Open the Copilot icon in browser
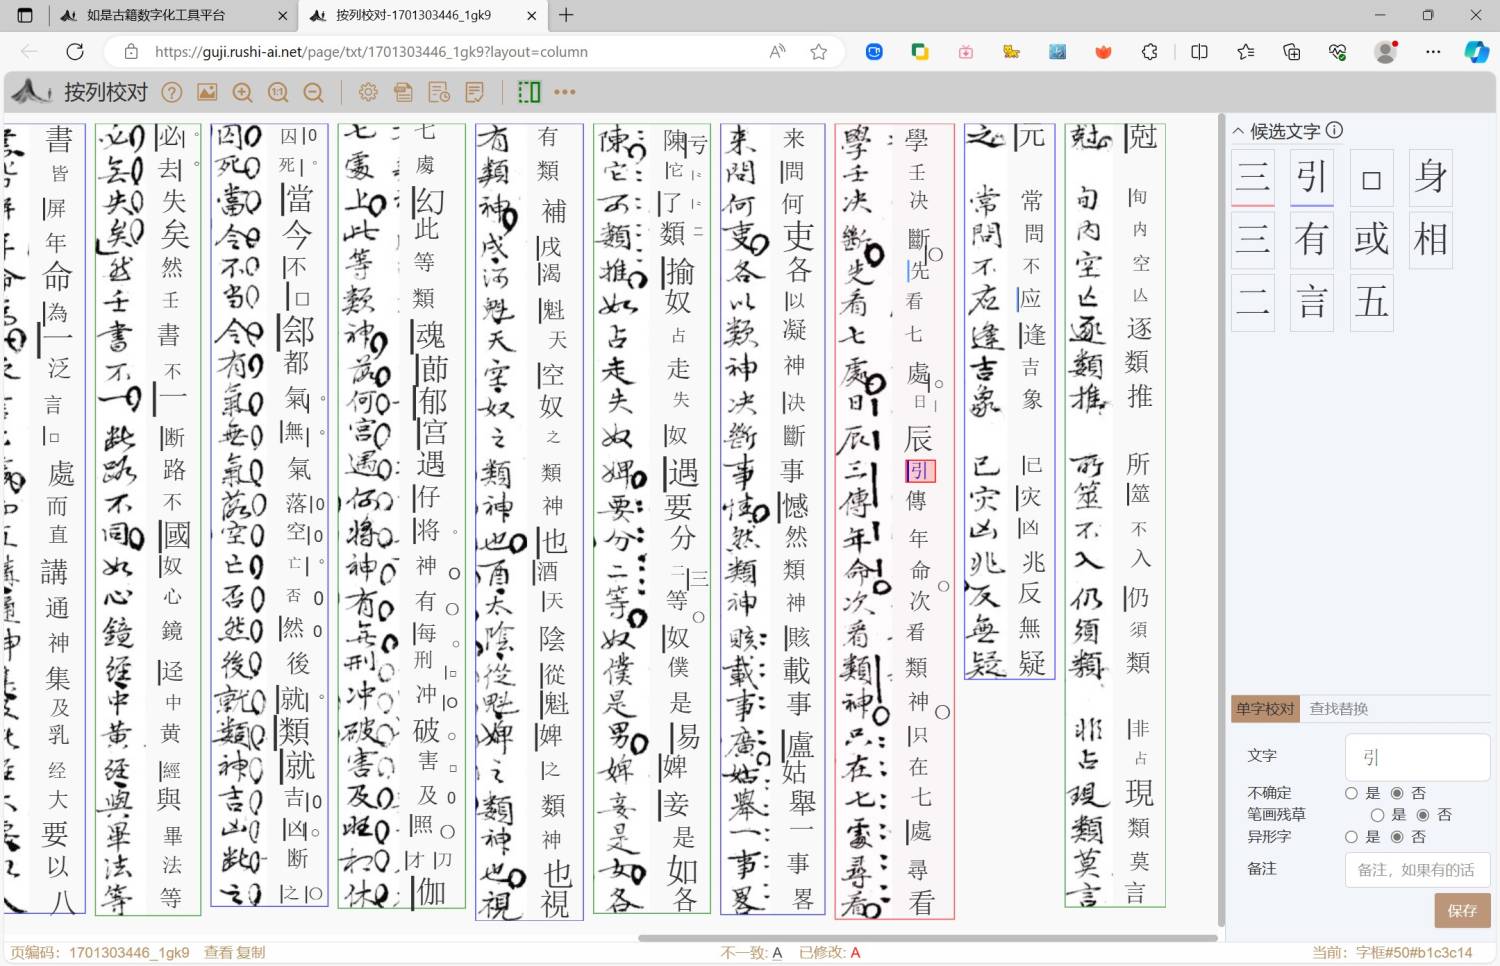Screen dimensions: 1500x966 point(1477,52)
